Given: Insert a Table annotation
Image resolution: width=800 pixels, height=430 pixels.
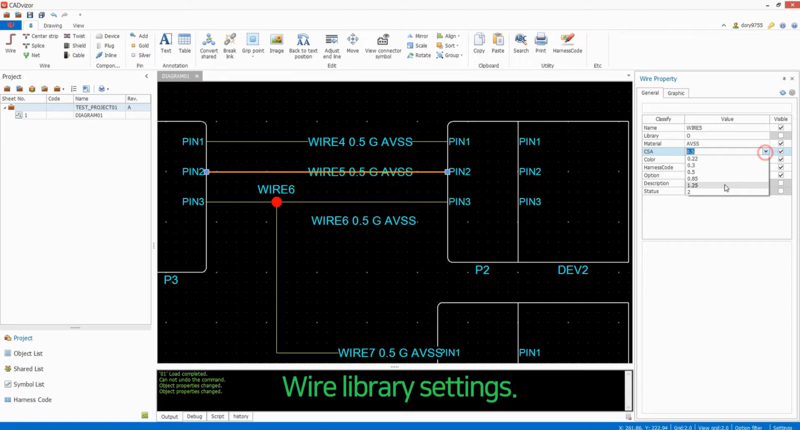Looking at the screenshot, I should pyautogui.click(x=185, y=43).
